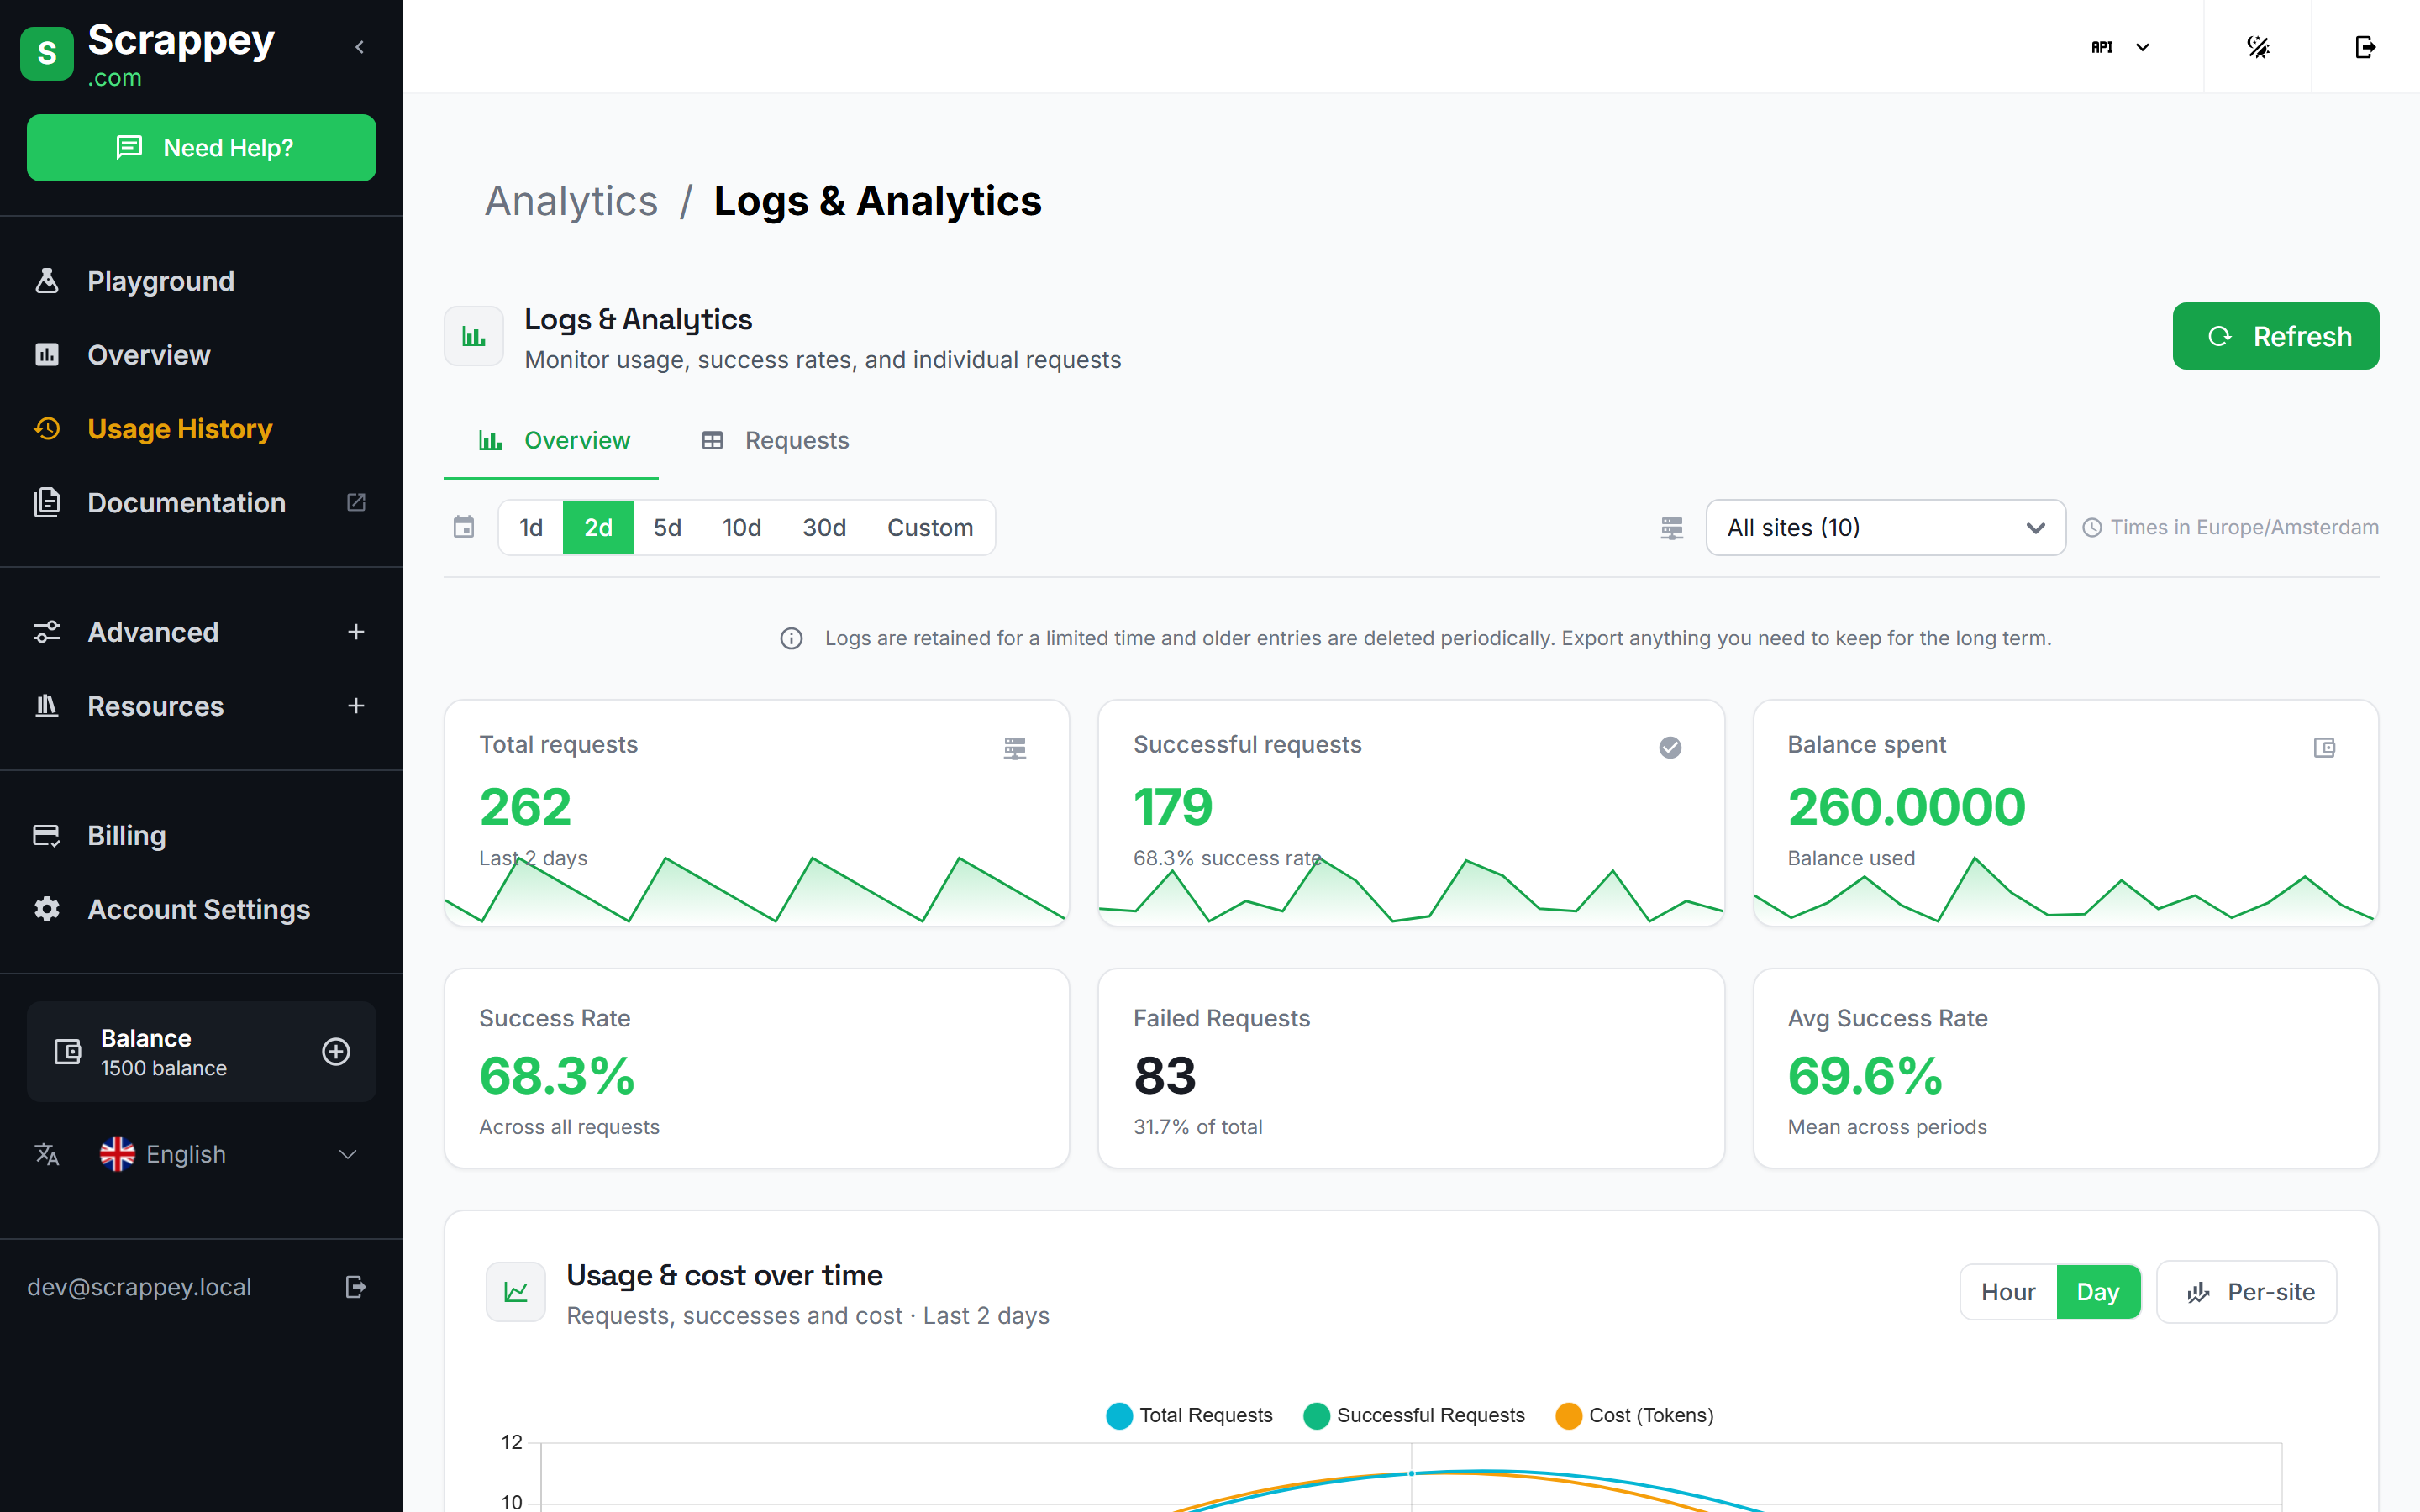Viewport: 2420px width, 1512px height.
Task: Click the Failed Requests value 83
Action: [1165, 1076]
